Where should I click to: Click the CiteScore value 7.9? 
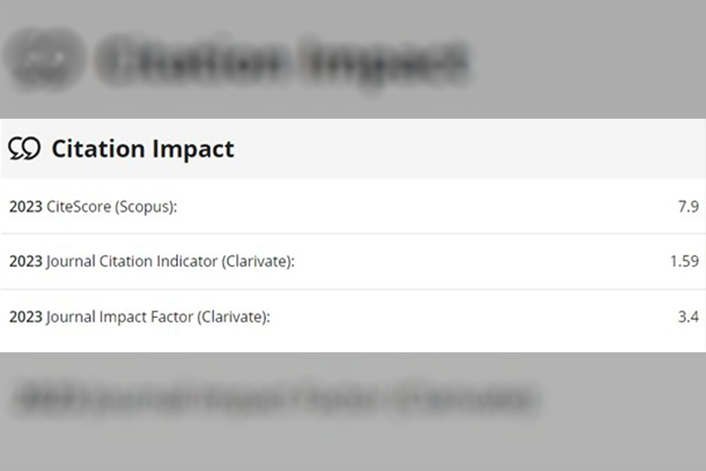(x=687, y=207)
